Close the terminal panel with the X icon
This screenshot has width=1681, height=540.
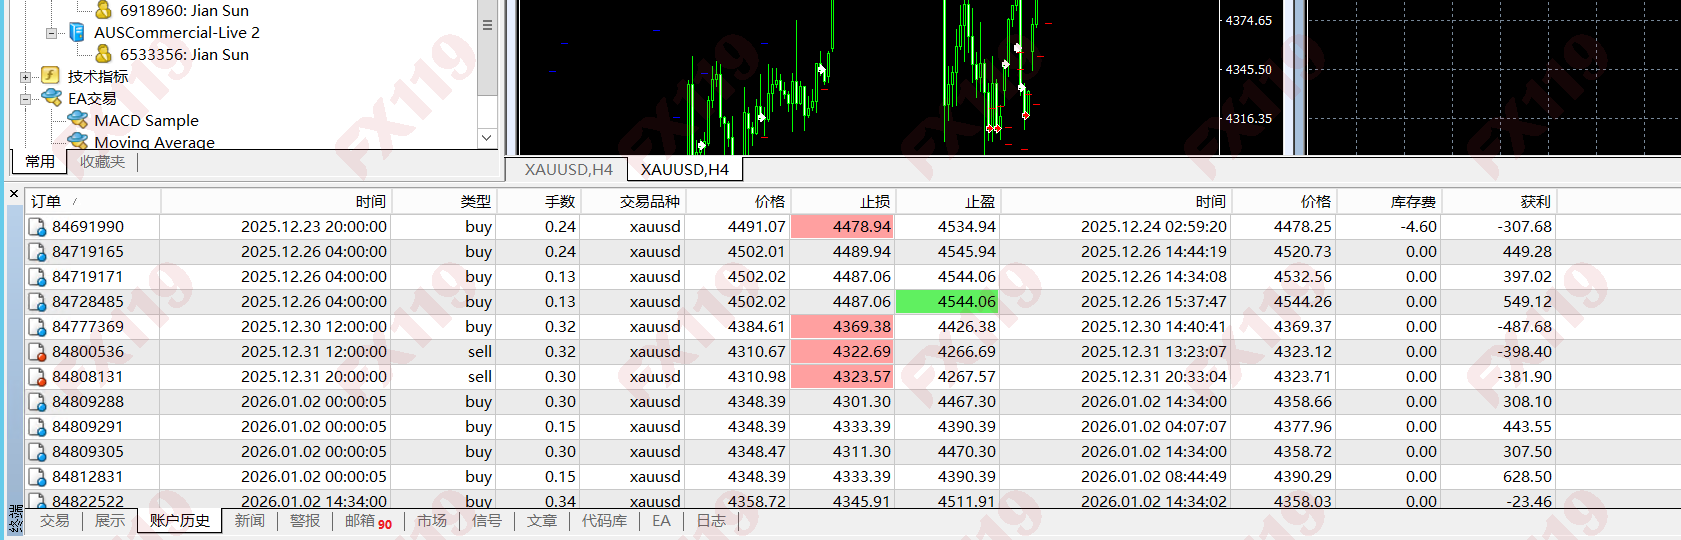pyautogui.click(x=14, y=194)
